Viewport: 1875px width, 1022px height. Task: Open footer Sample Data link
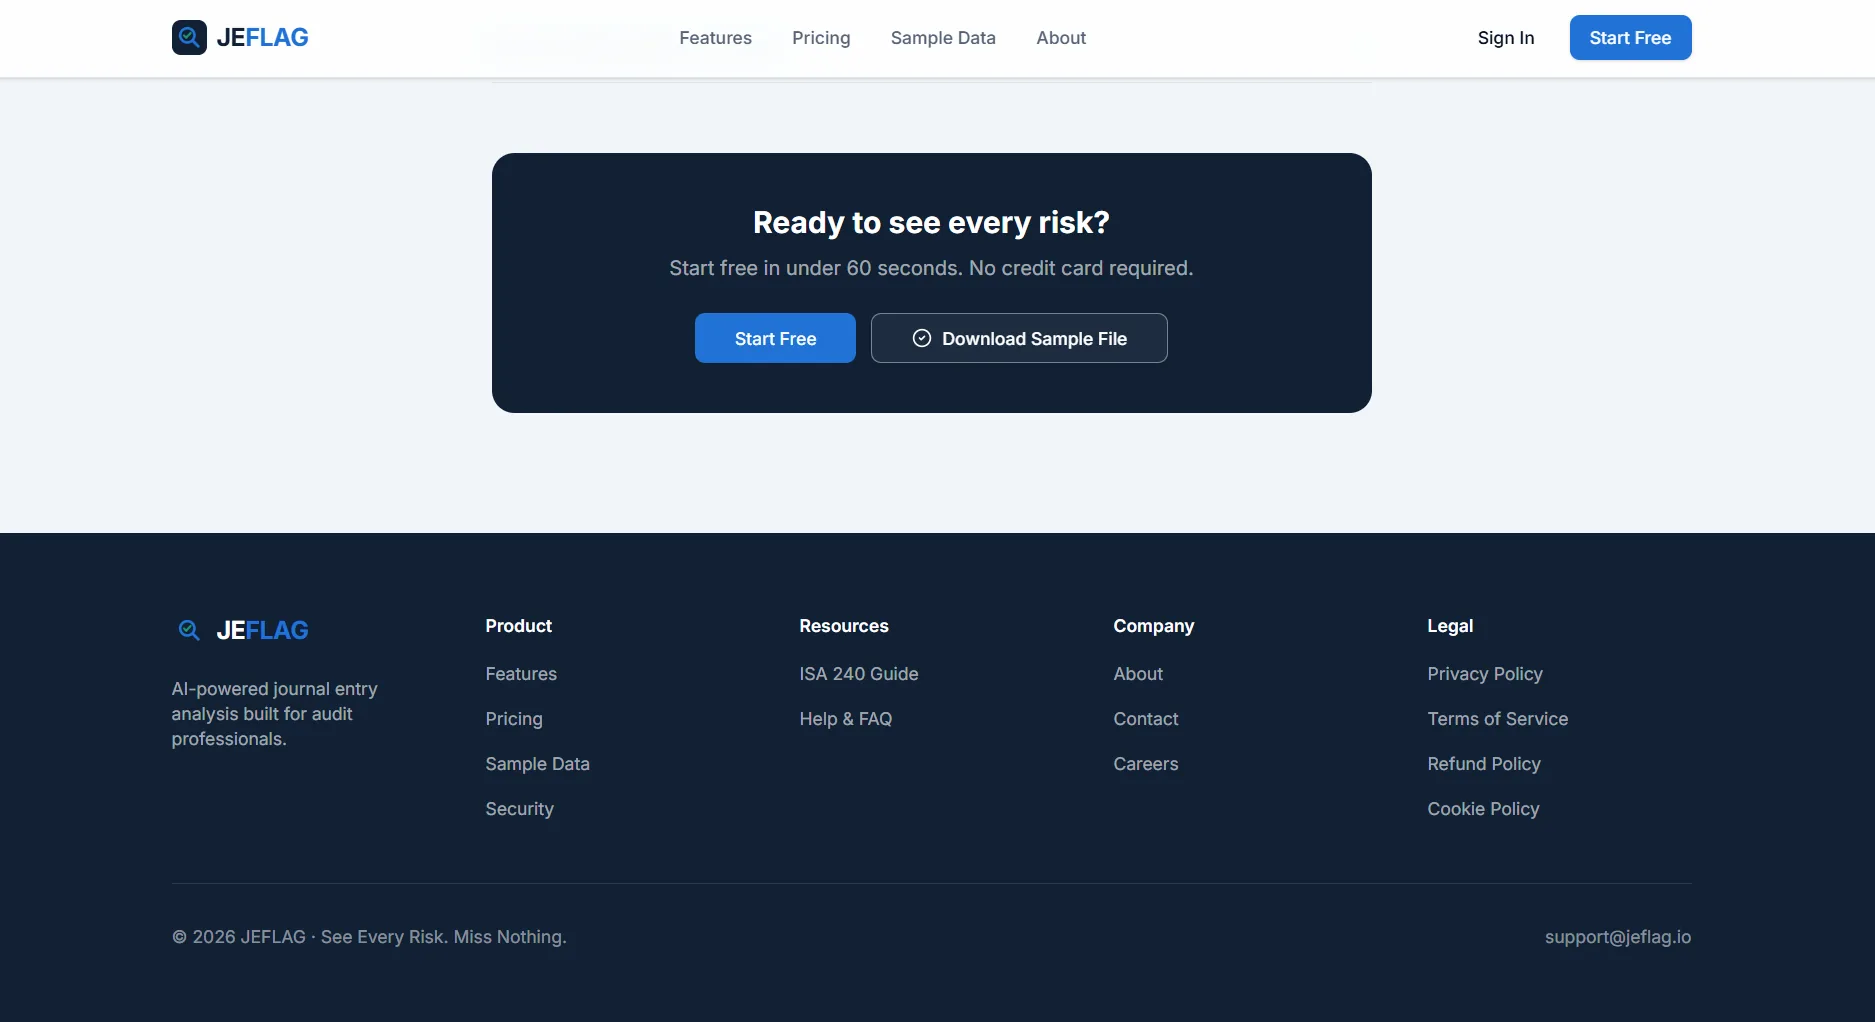[x=537, y=764]
